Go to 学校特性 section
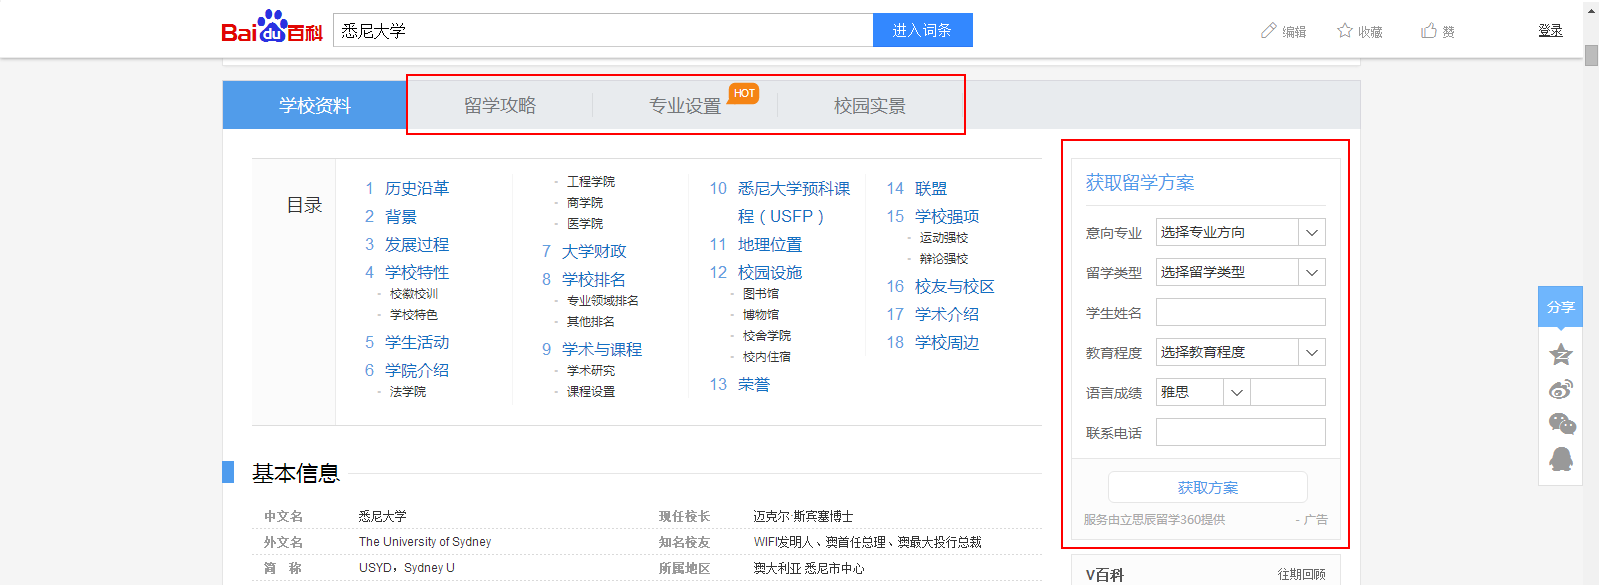 tap(417, 272)
